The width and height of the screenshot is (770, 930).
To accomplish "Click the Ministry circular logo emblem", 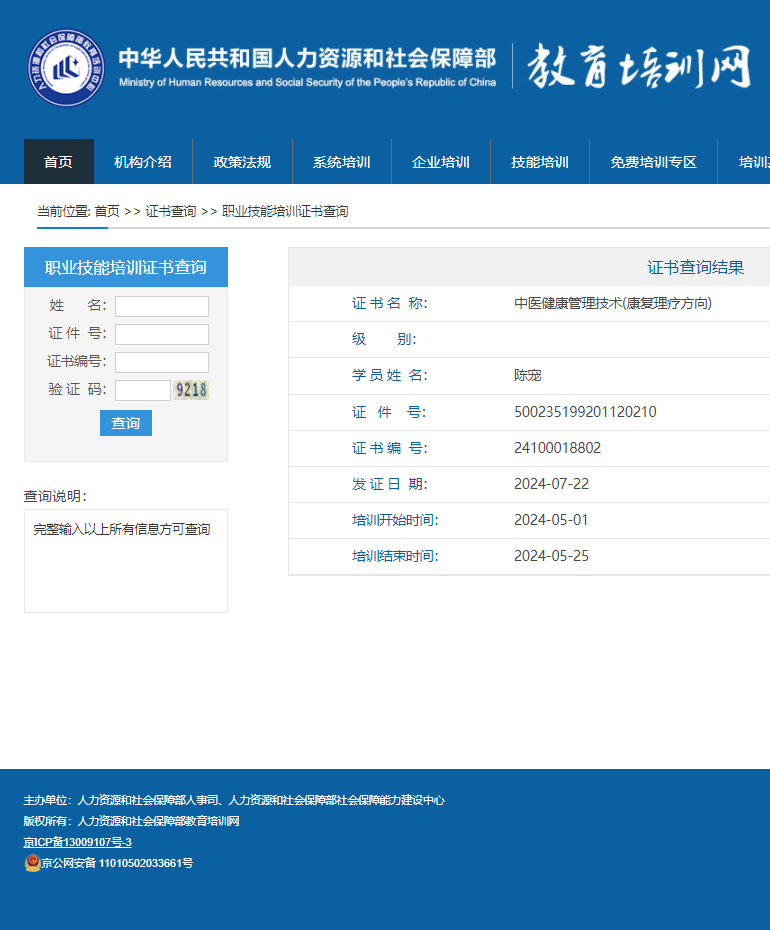I will 66,69.
